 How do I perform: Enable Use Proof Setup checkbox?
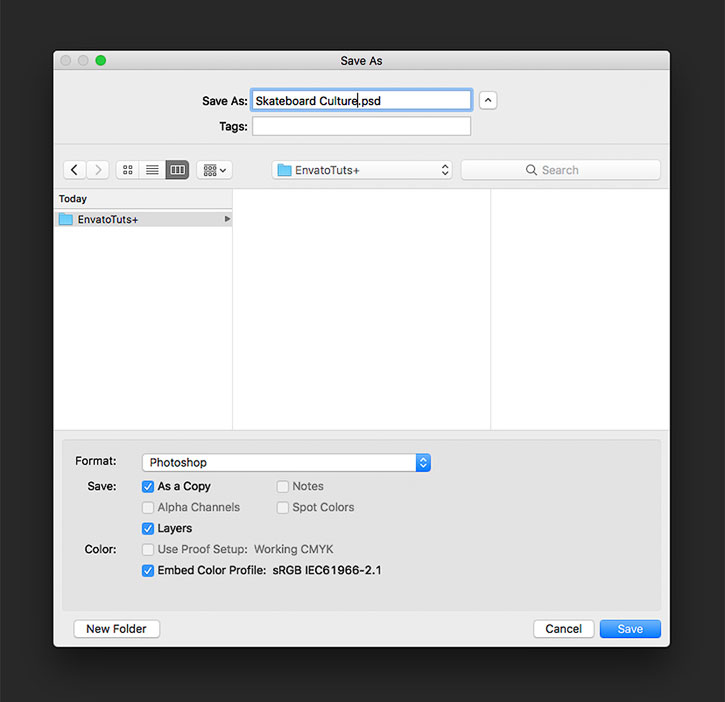pyautogui.click(x=148, y=549)
